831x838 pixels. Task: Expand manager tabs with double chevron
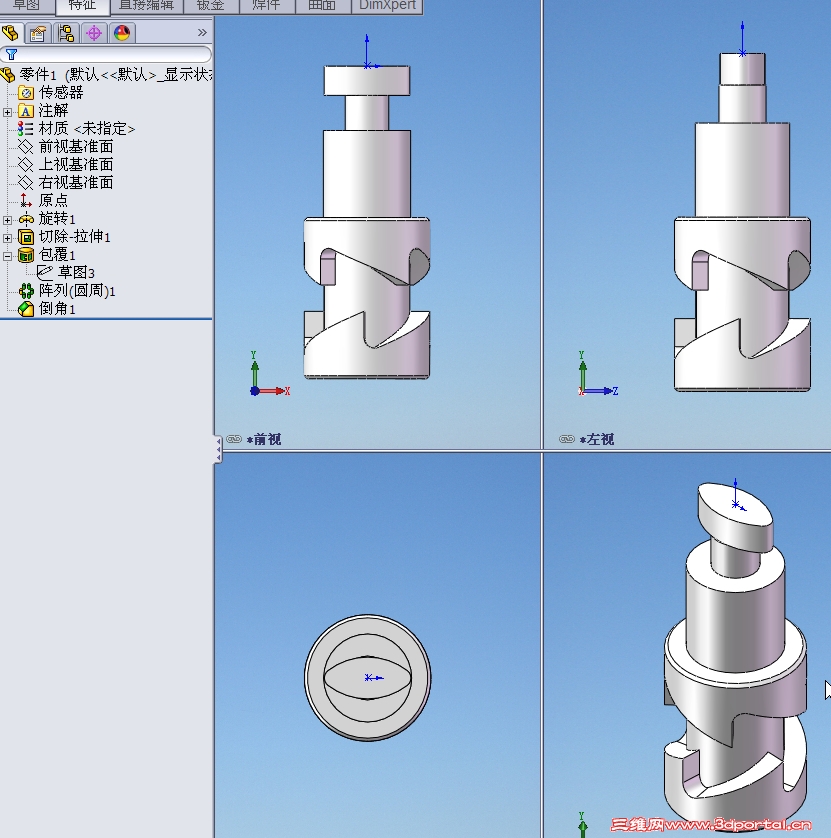tap(202, 33)
